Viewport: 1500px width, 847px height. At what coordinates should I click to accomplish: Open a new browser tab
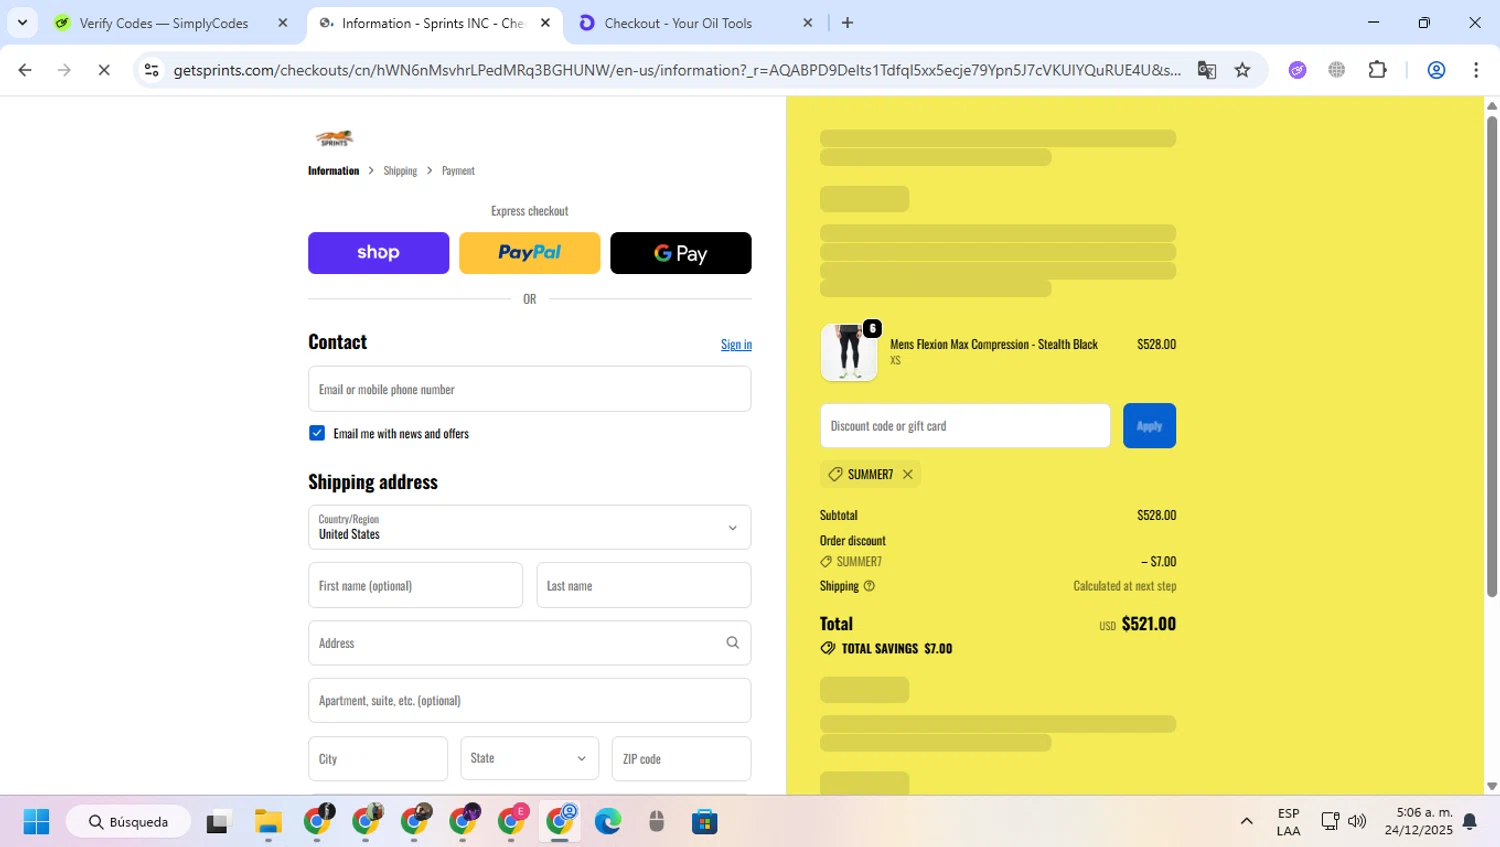click(848, 23)
